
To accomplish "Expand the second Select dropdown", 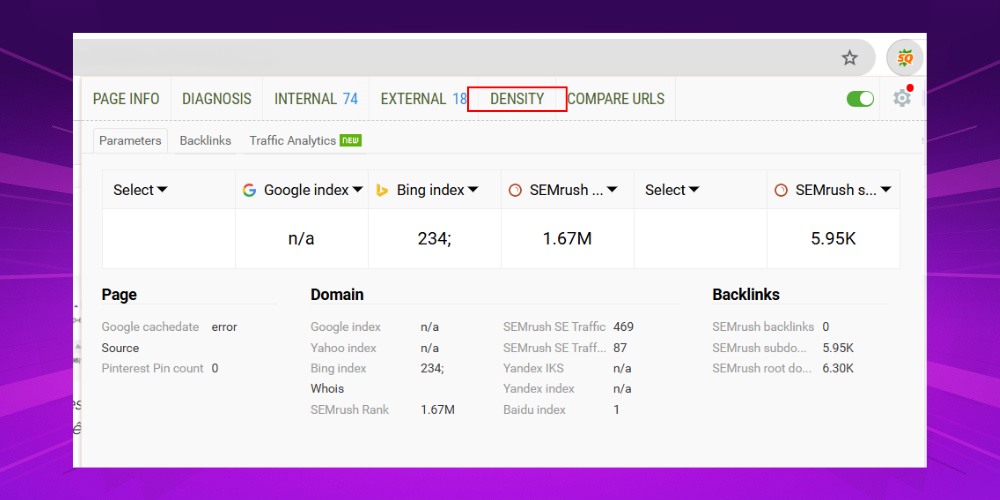I will point(672,189).
